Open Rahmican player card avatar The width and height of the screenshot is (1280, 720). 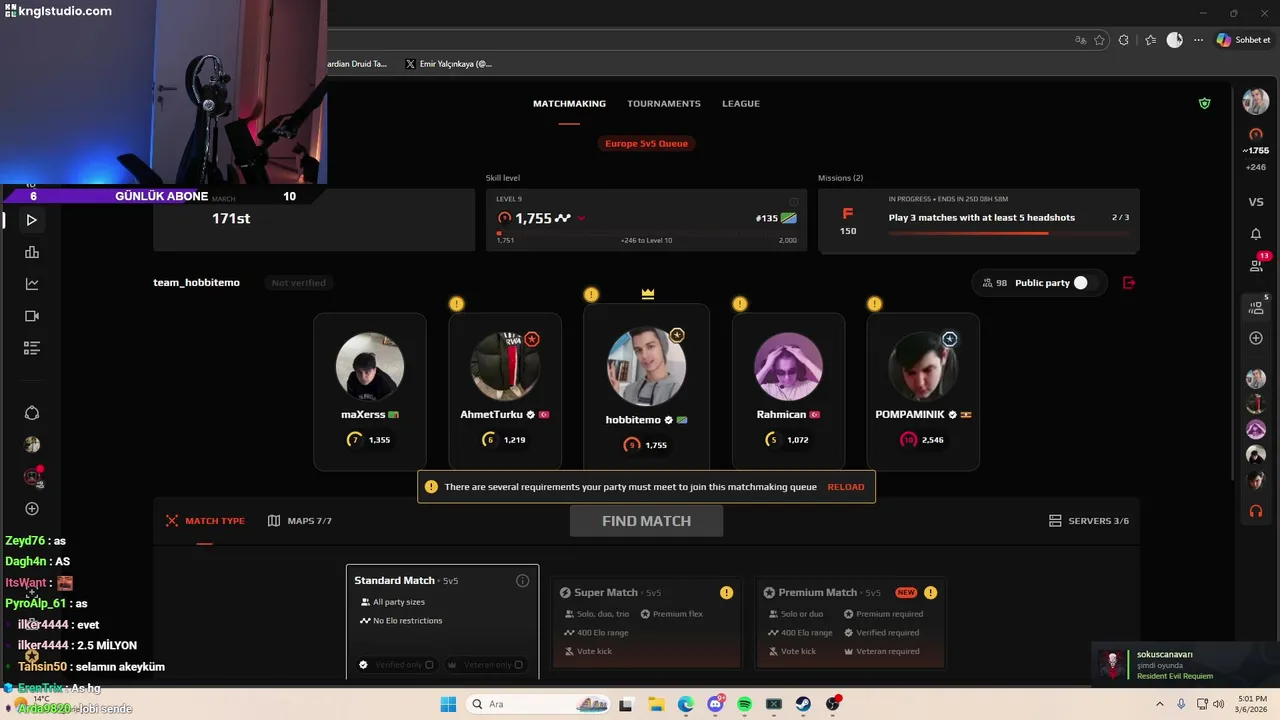788,367
